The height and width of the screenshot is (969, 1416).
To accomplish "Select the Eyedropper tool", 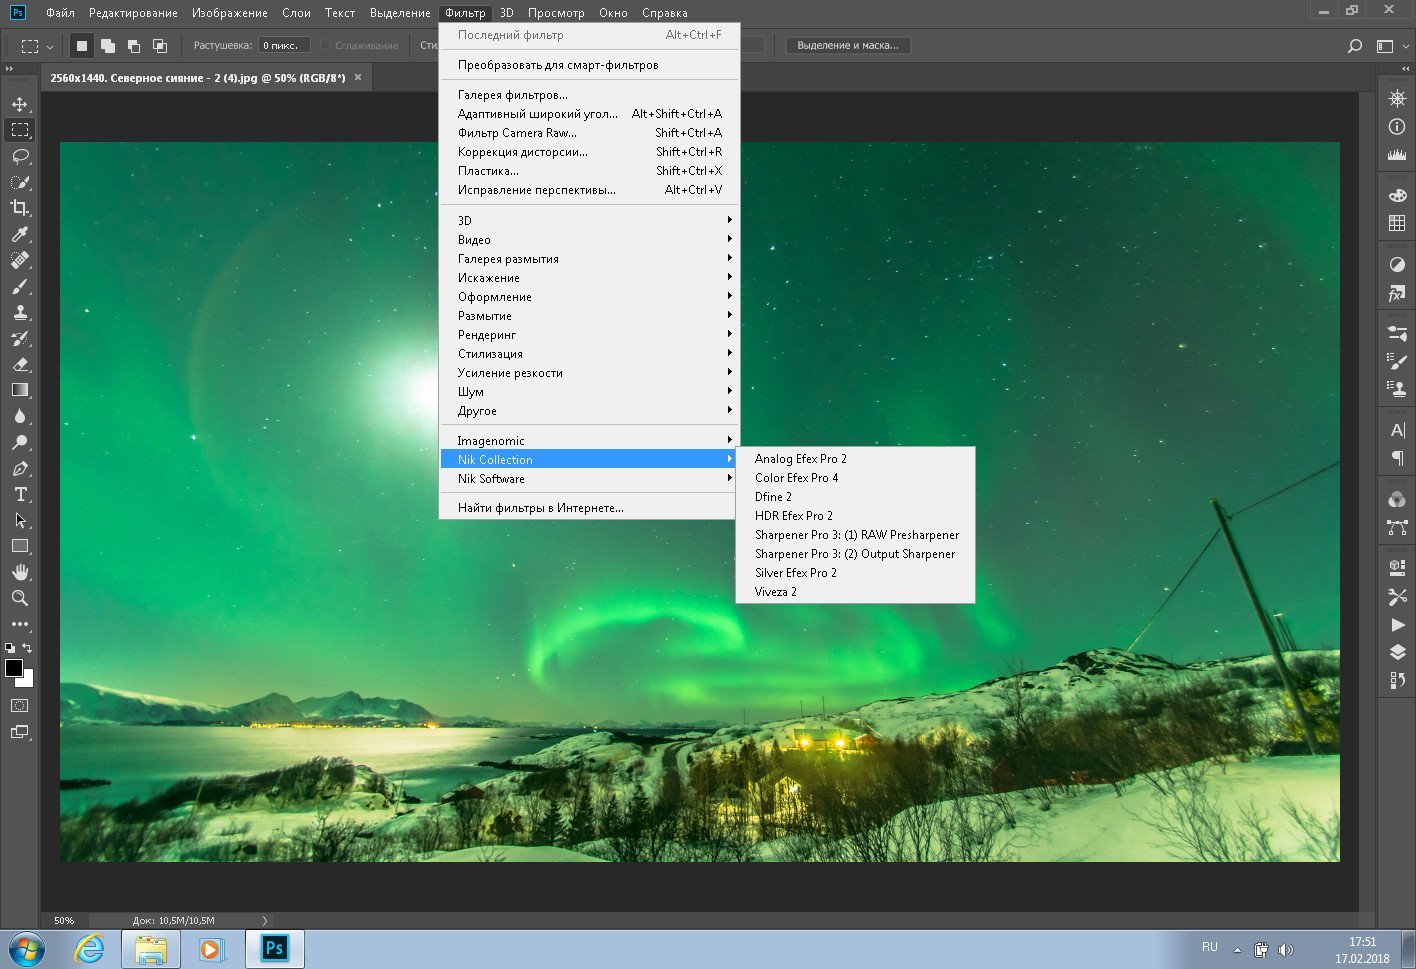I will point(20,234).
